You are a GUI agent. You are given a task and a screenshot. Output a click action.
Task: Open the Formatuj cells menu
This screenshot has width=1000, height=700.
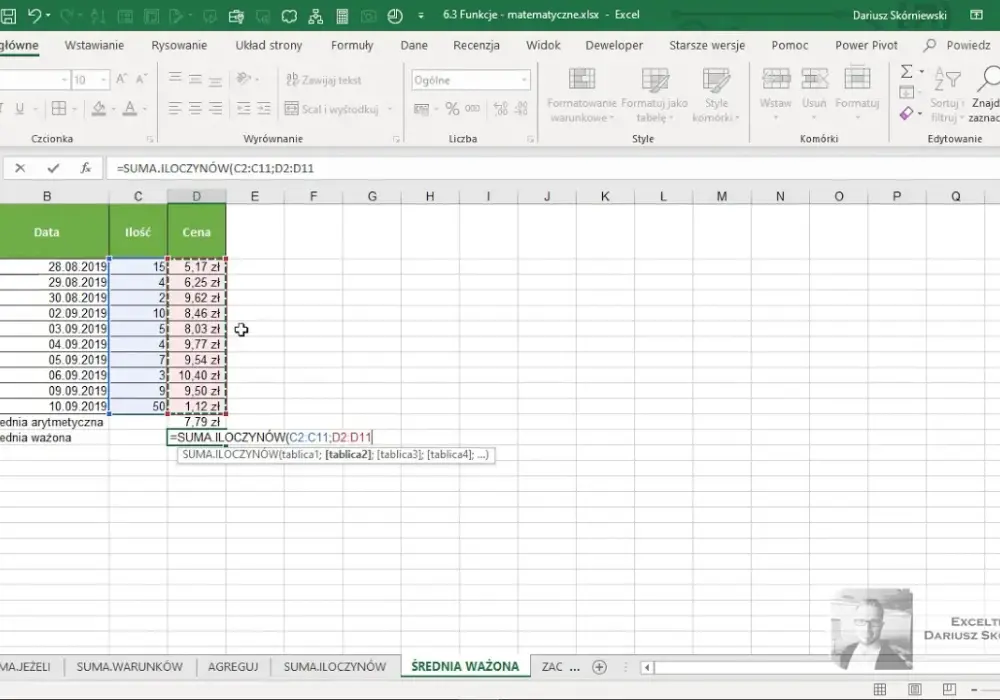pos(857,94)
